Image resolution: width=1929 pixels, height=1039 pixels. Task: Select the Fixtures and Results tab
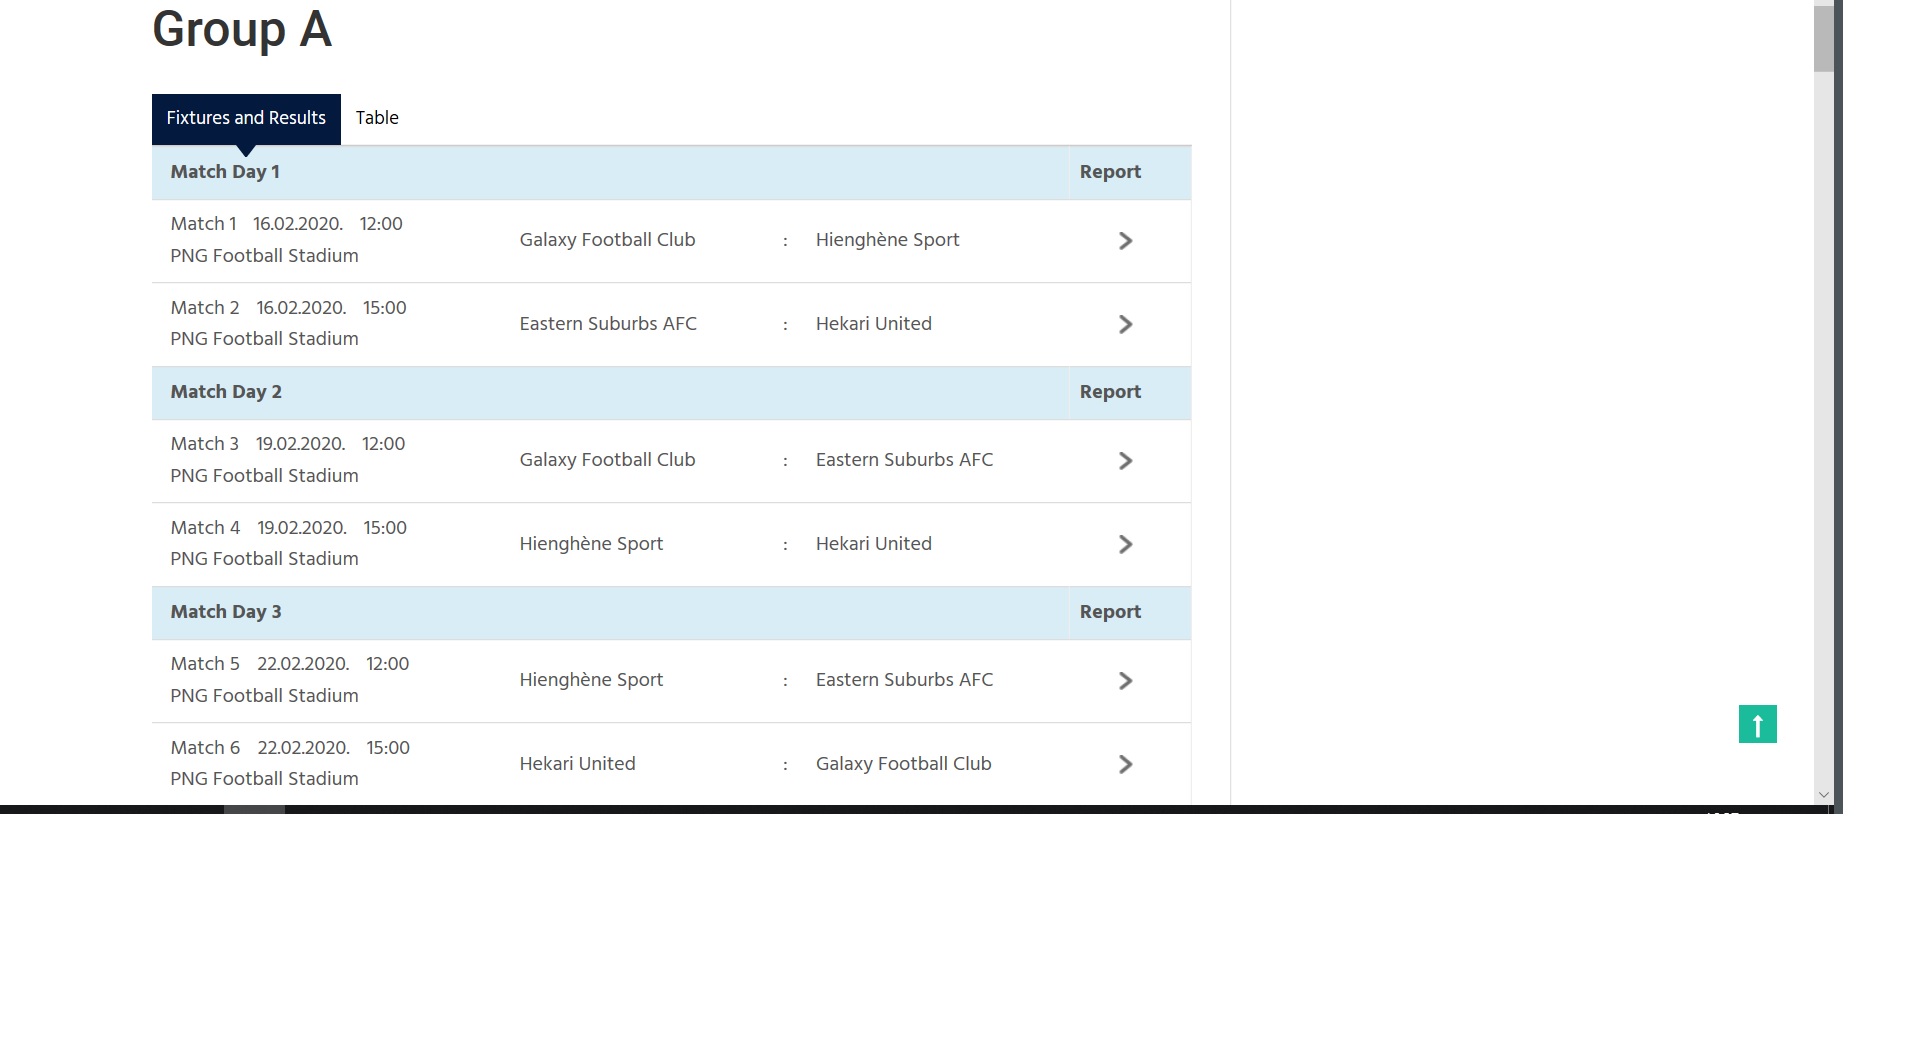pos(246,118)
